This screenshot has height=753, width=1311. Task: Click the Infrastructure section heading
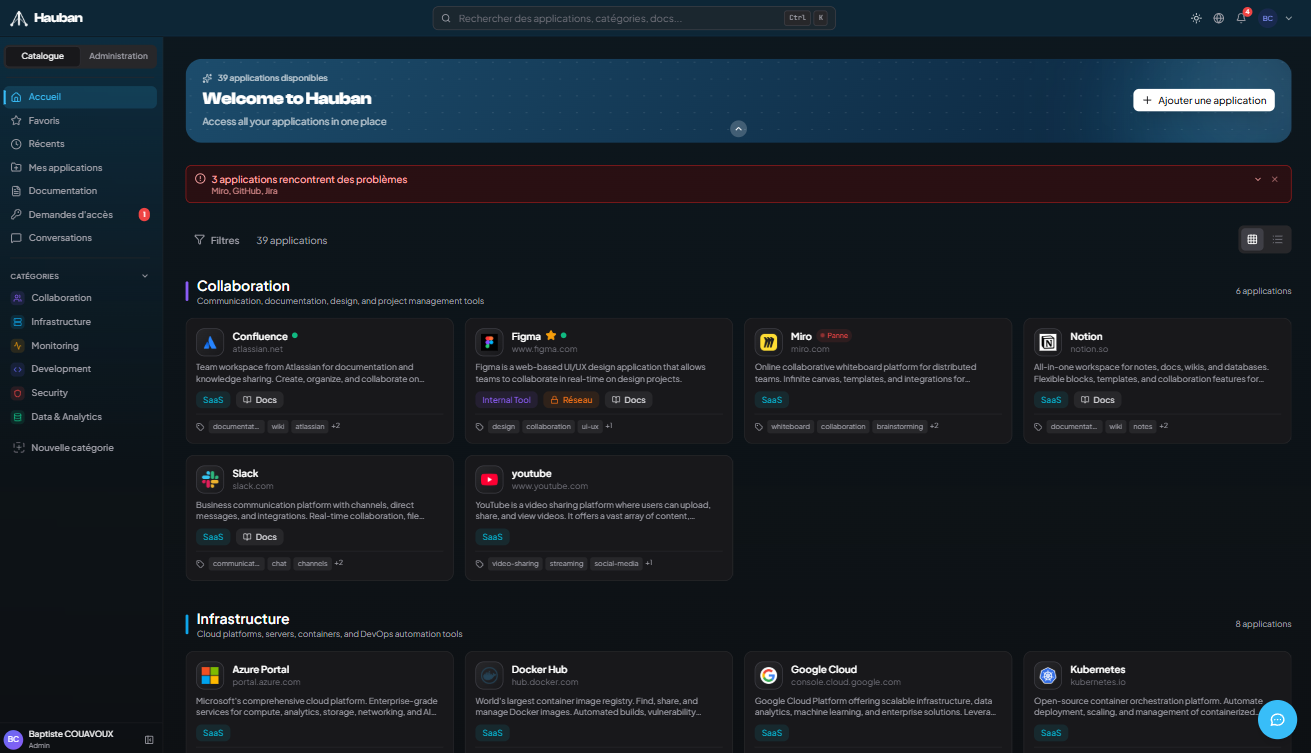243,619
